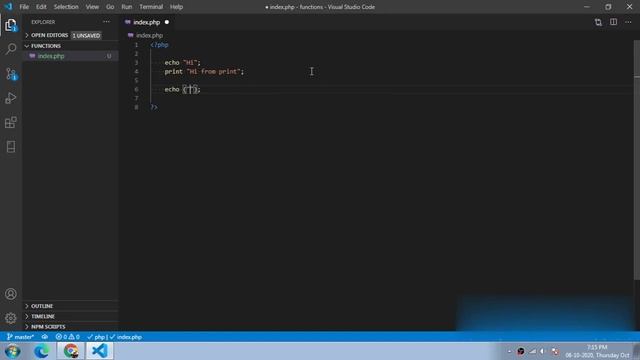Open the Selection menu
Viewport: 640px width, 360px height.
(66, 7)
